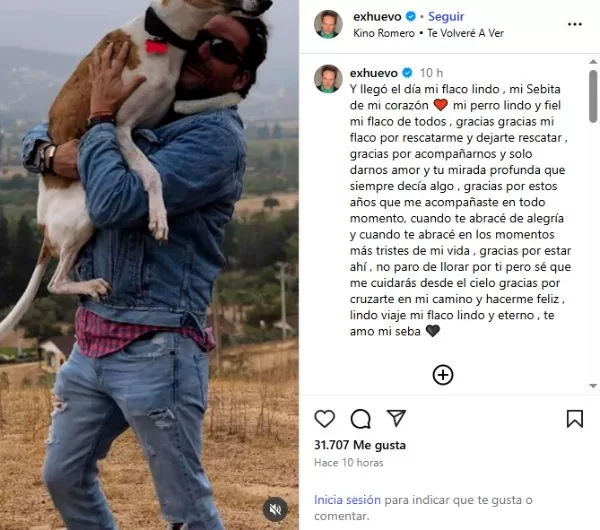Click the verified badge in the header
This screenshot has width=600, height=530.
[411, 16]
